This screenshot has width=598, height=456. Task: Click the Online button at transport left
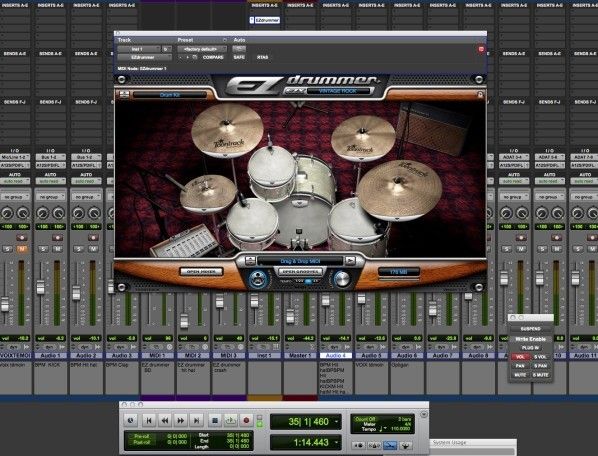pyautogui.click(x=131, y=421)
